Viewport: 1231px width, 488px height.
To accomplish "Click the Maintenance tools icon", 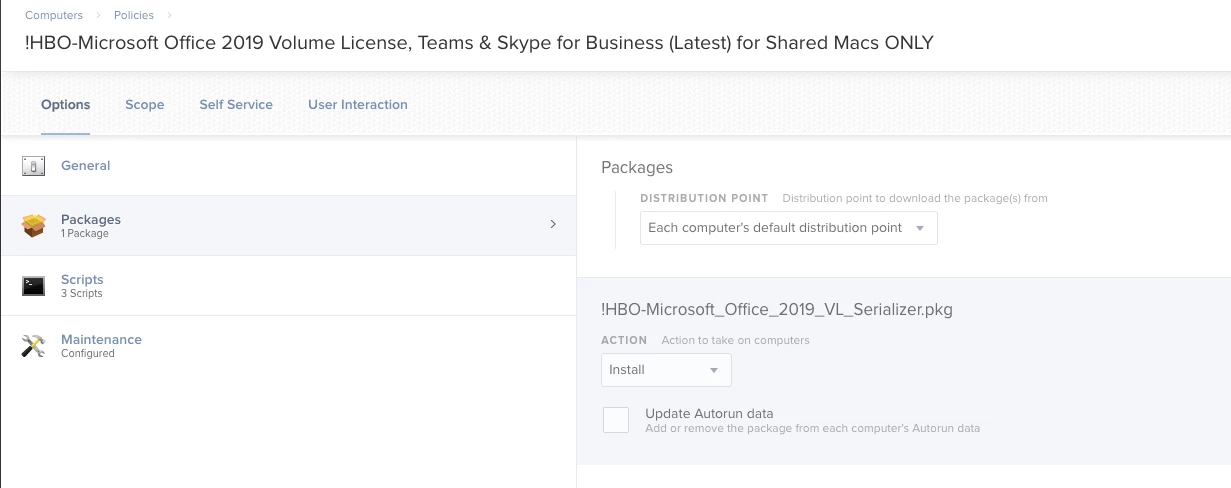I will [x=34, y=346].
